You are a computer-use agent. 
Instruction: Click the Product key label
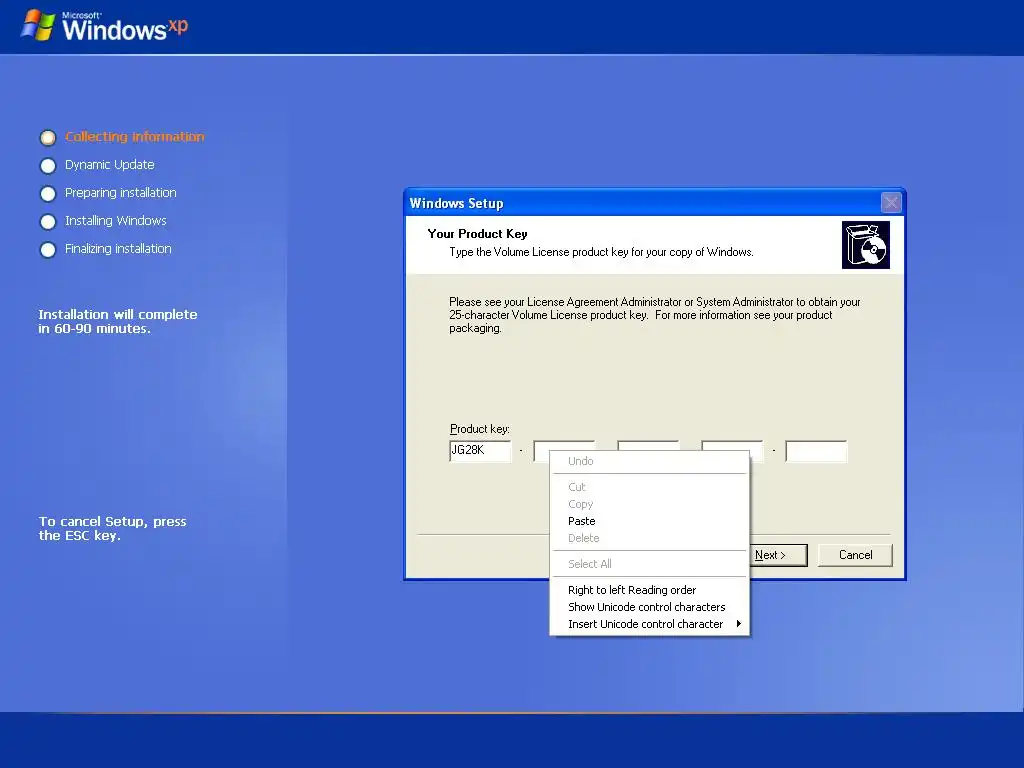pyautogui.click(x=479, y=429)
